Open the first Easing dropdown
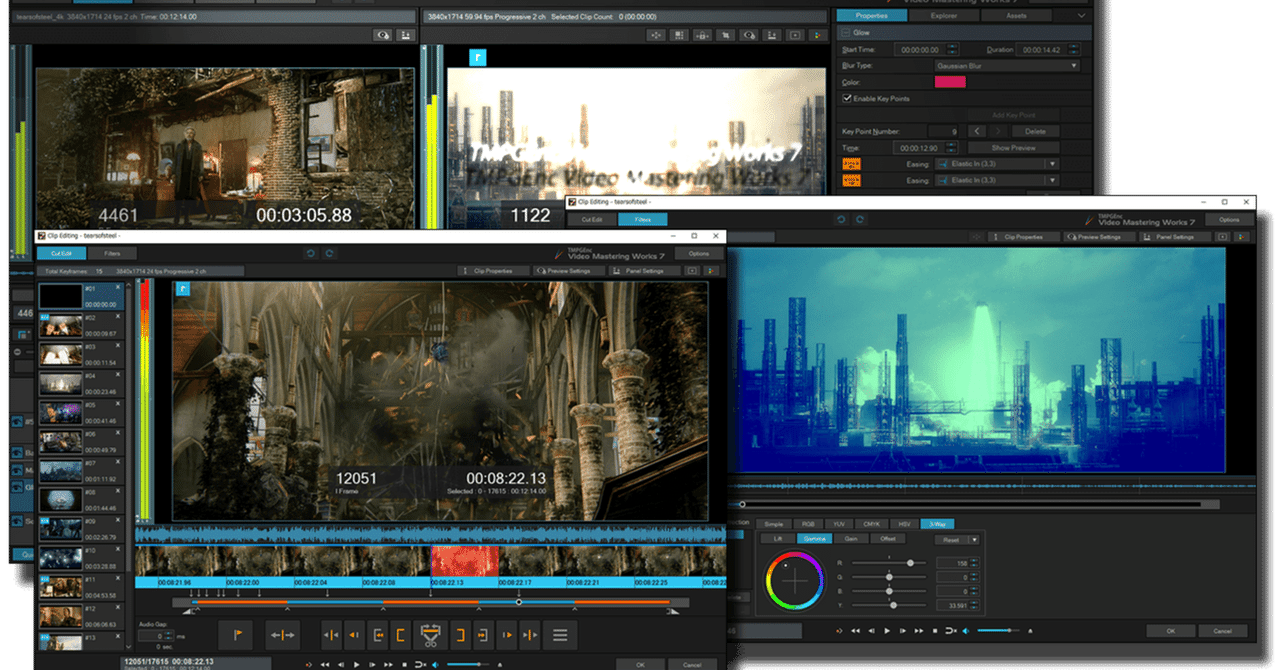Image resolution: width=1280 pixels, height=670 pixels. (996, 164)
